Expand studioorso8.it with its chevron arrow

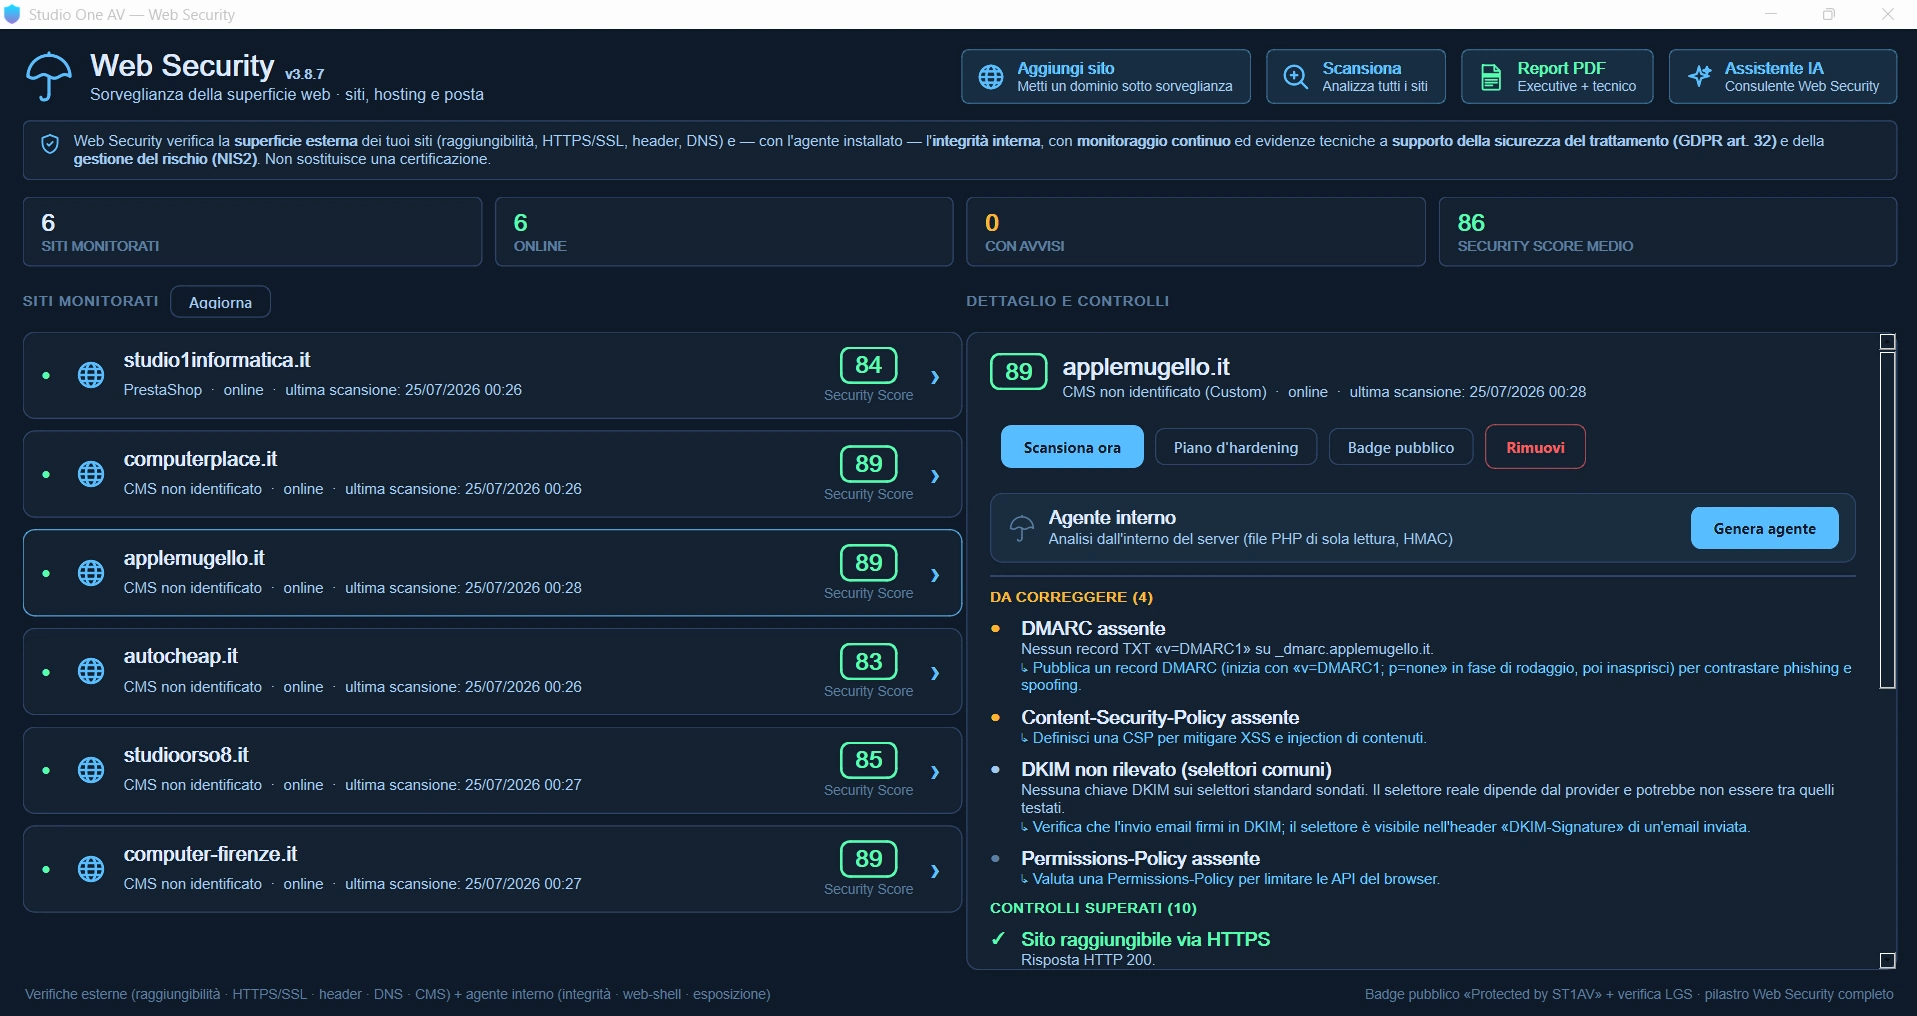[935, 772]
